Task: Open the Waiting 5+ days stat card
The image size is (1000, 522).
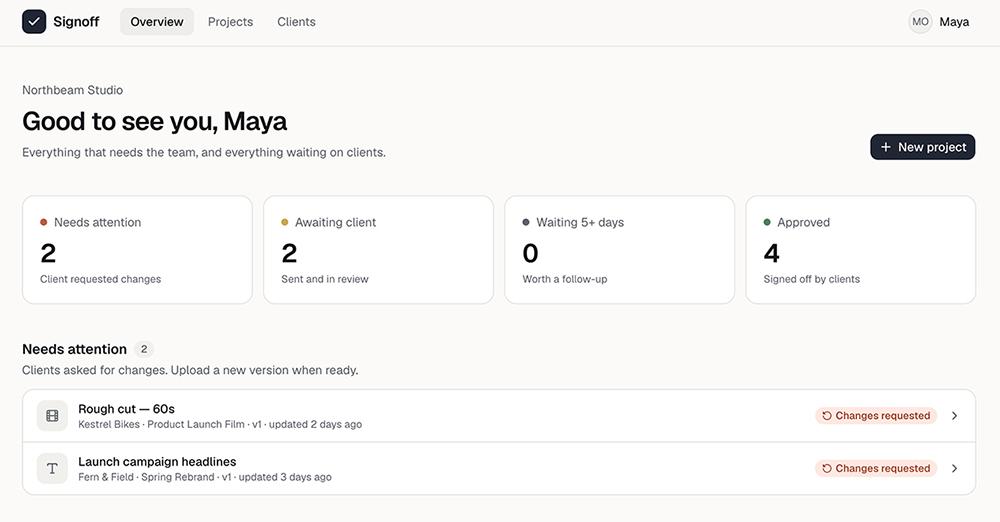Action: click(x=619, y=250)
